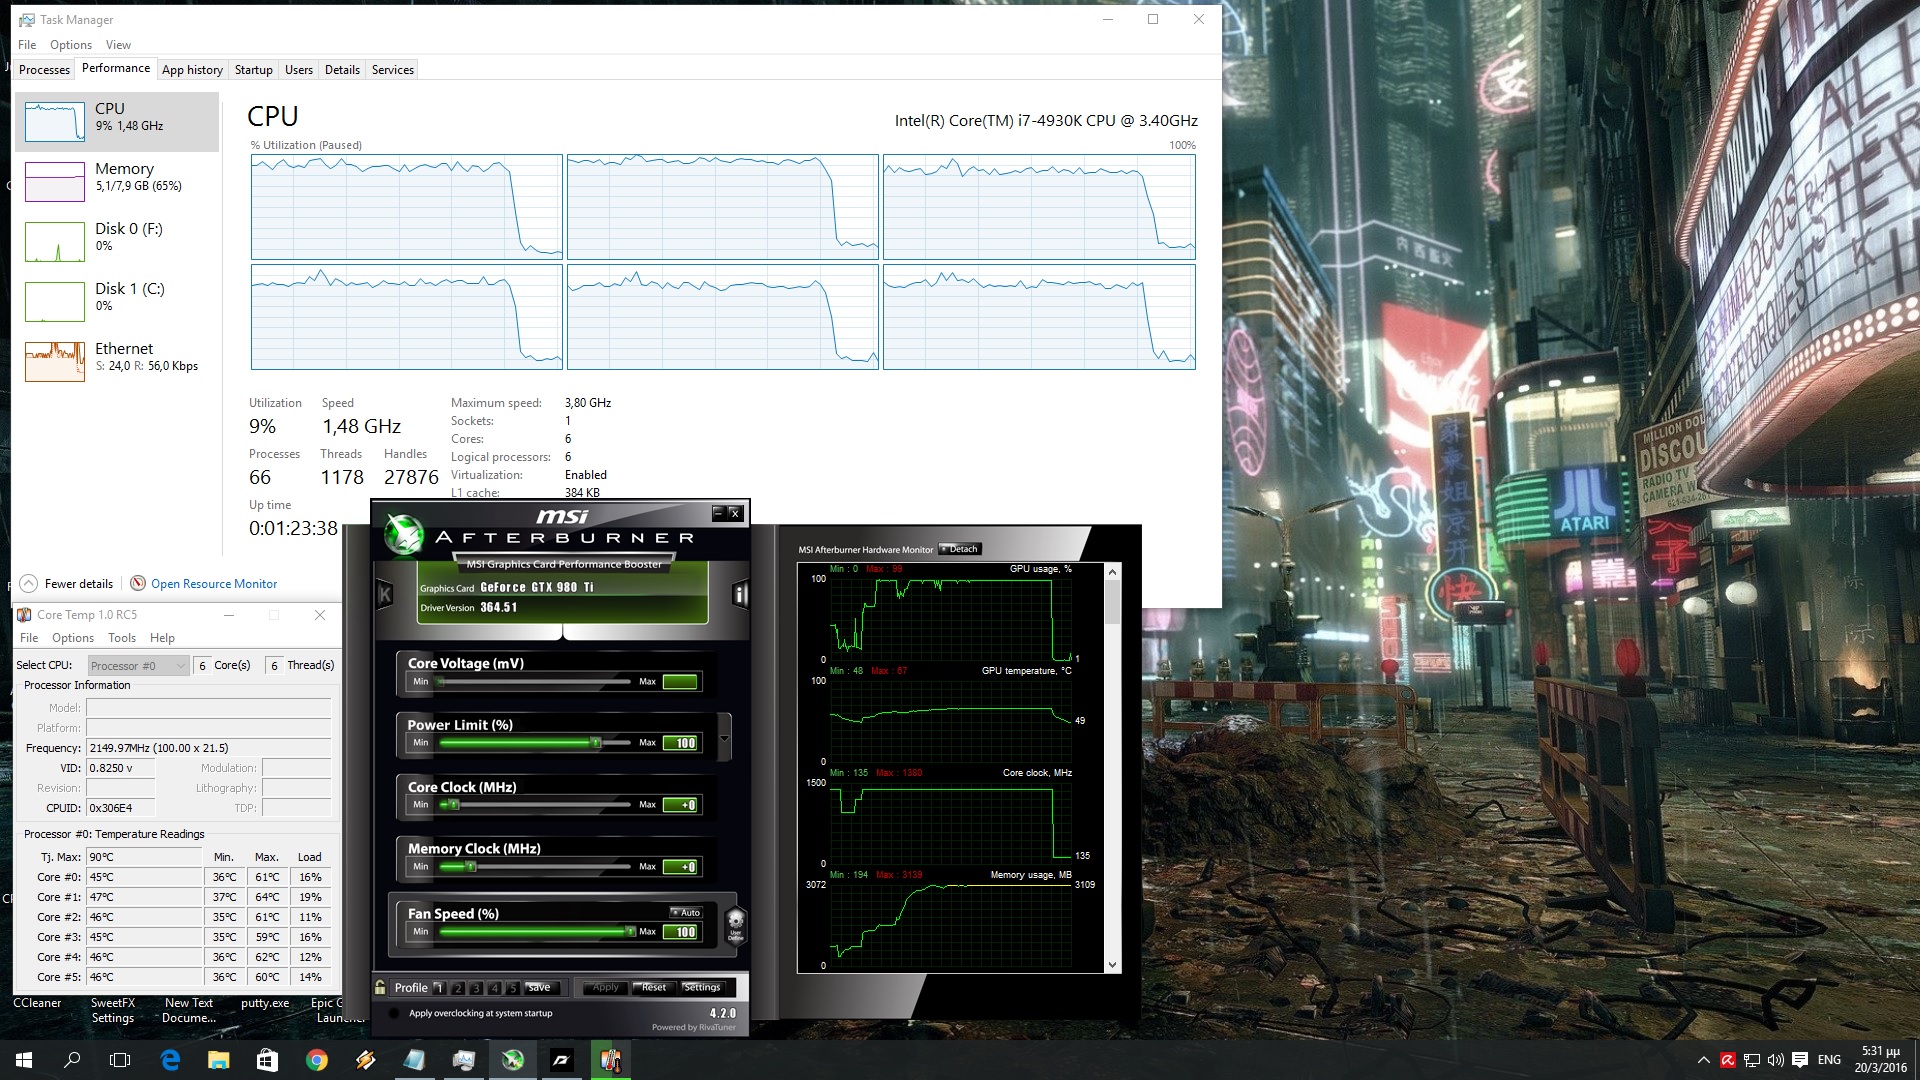Image resolution: width=1920 pixels, height=1080 pixels.
Task: Open Resource Monitor icon link in Task Manager
Action: point(138,583)
